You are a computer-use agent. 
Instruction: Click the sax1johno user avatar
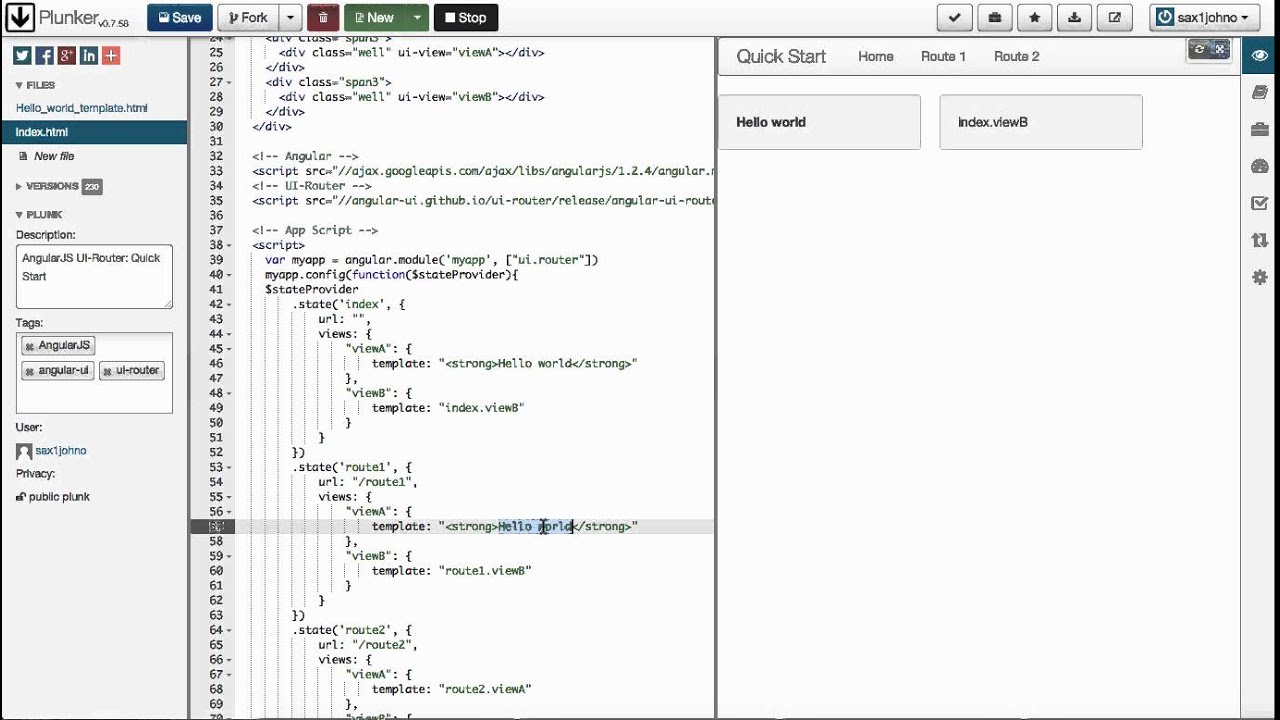tap(24, 451)
